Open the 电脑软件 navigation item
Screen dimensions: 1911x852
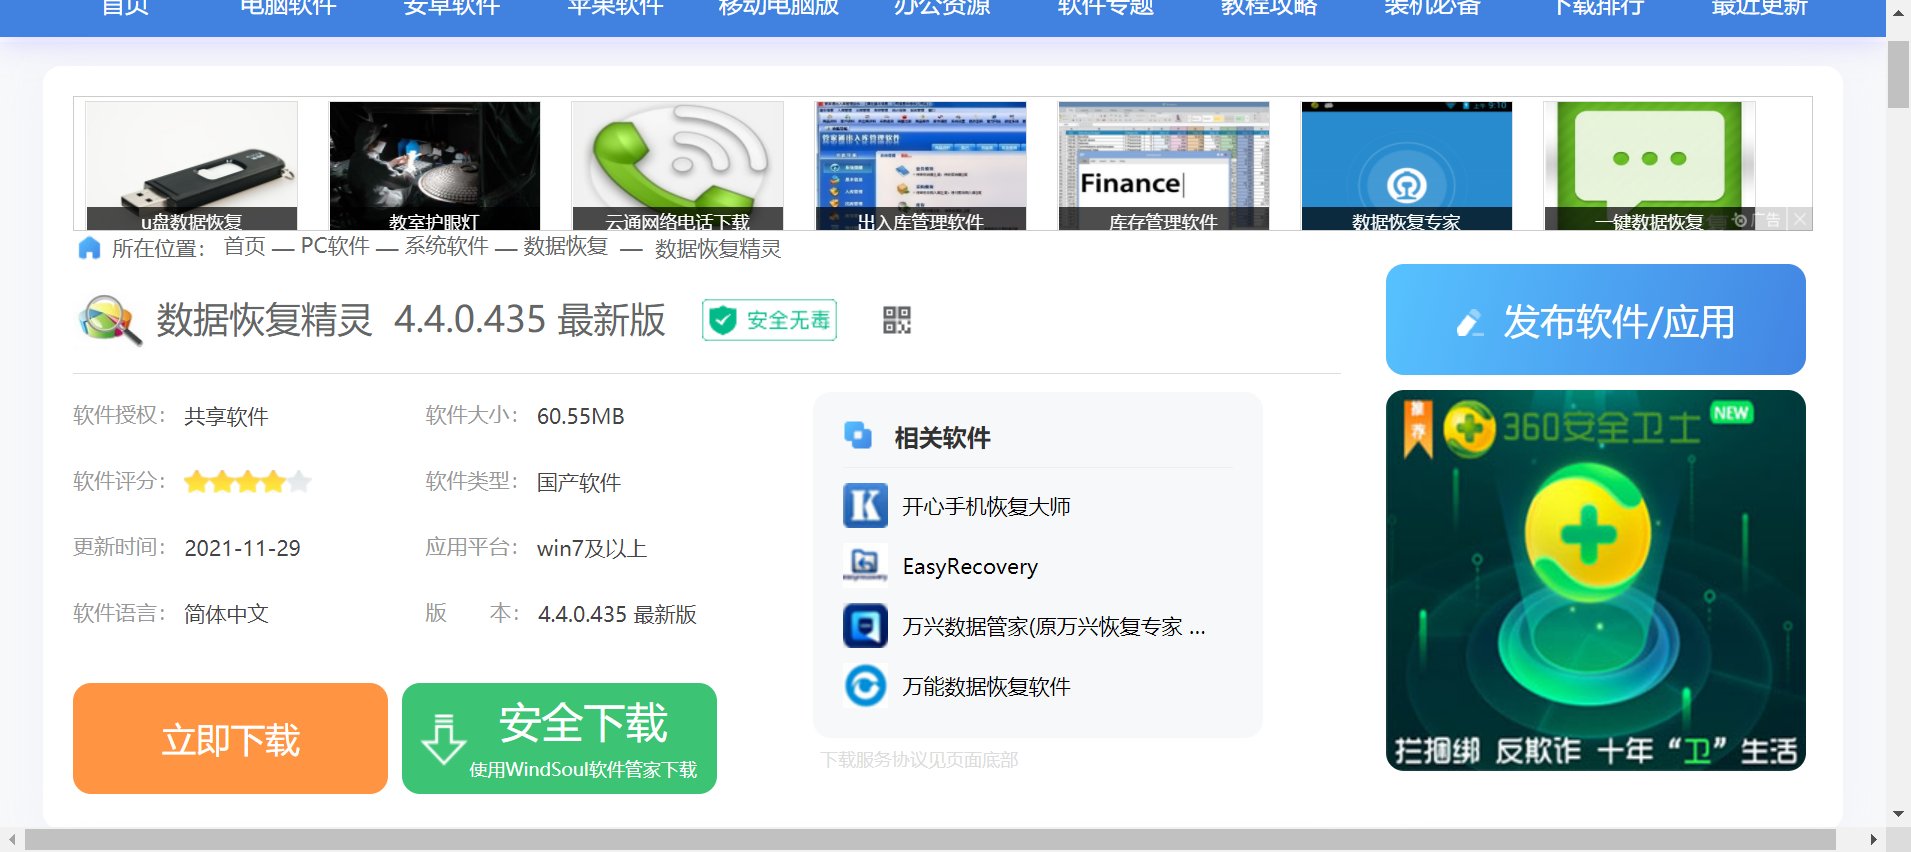pos(289,8)
